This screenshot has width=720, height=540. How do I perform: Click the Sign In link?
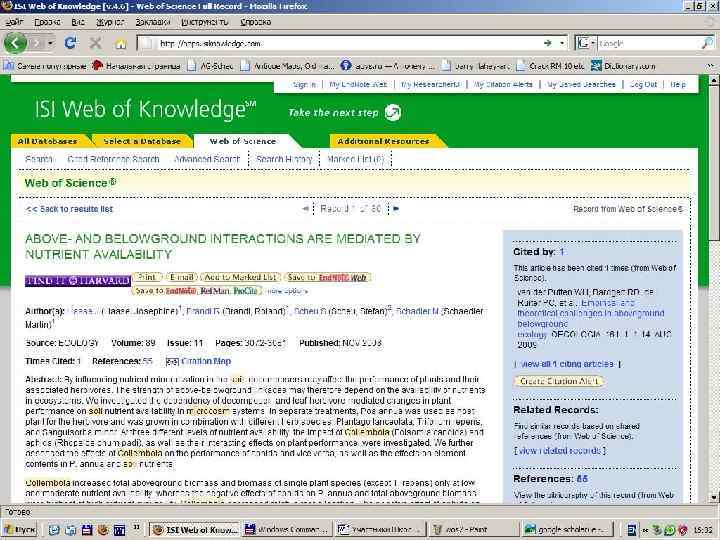tap(304, 84)
